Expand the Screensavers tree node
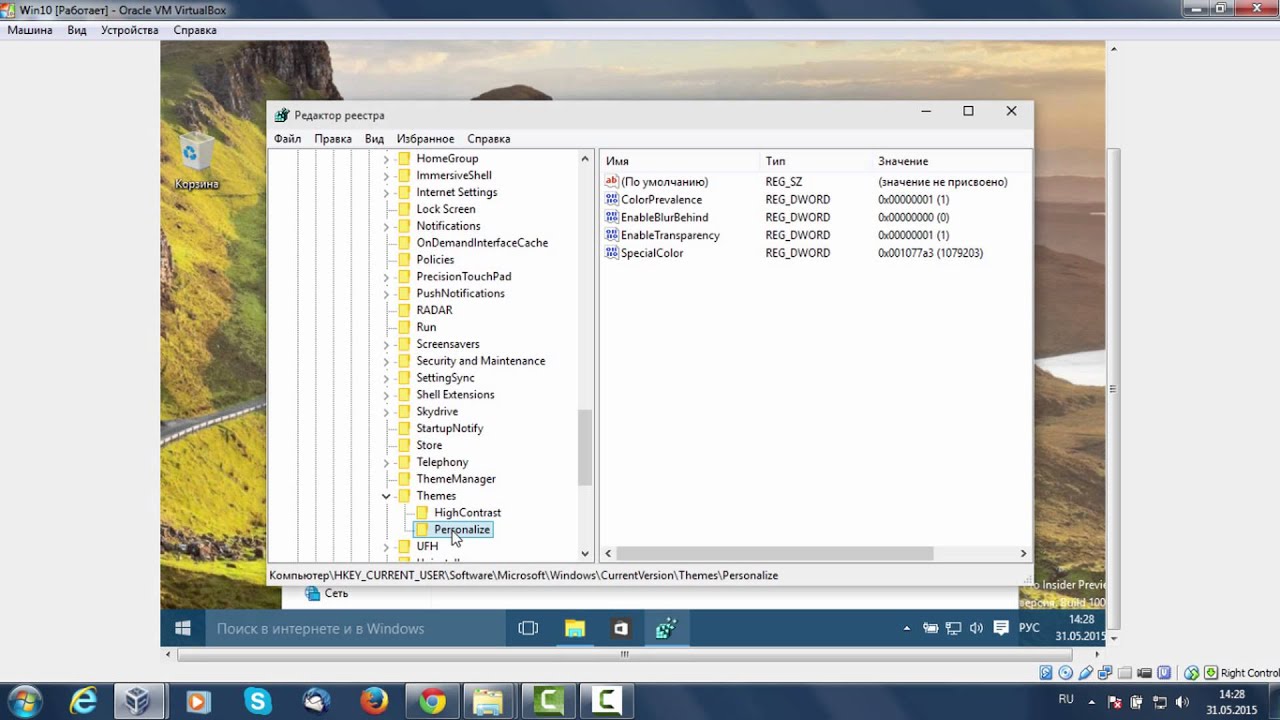Screen dimensions: 1280x720 click(386, 344)
